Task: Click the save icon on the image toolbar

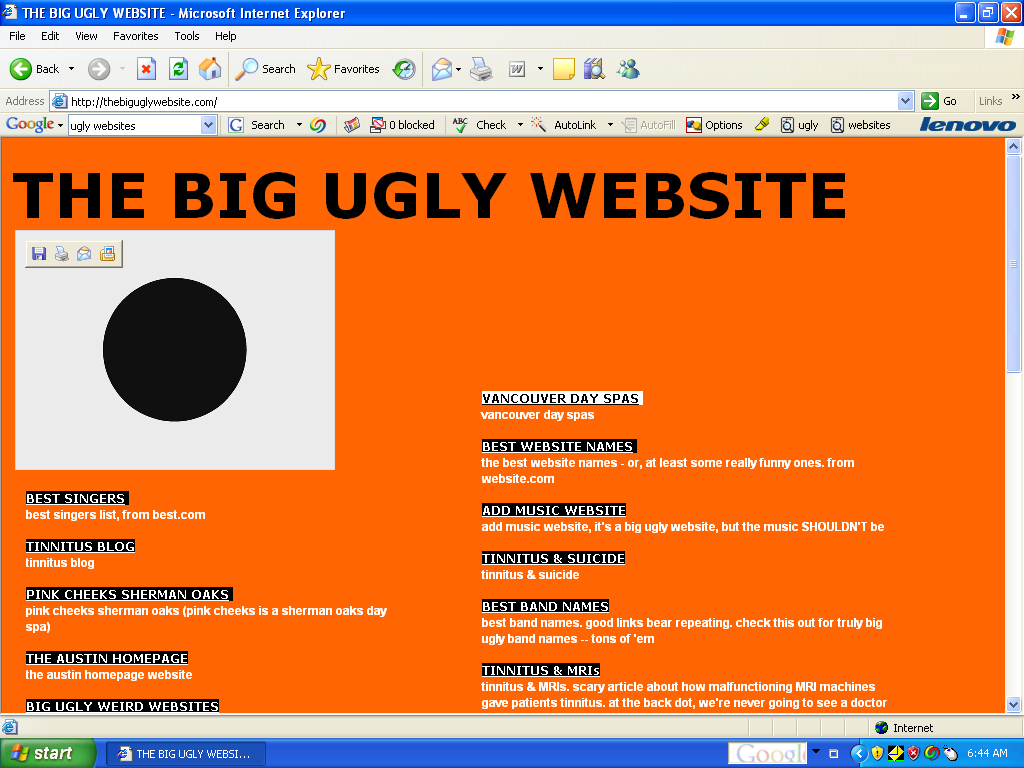Action: (39, 254)
